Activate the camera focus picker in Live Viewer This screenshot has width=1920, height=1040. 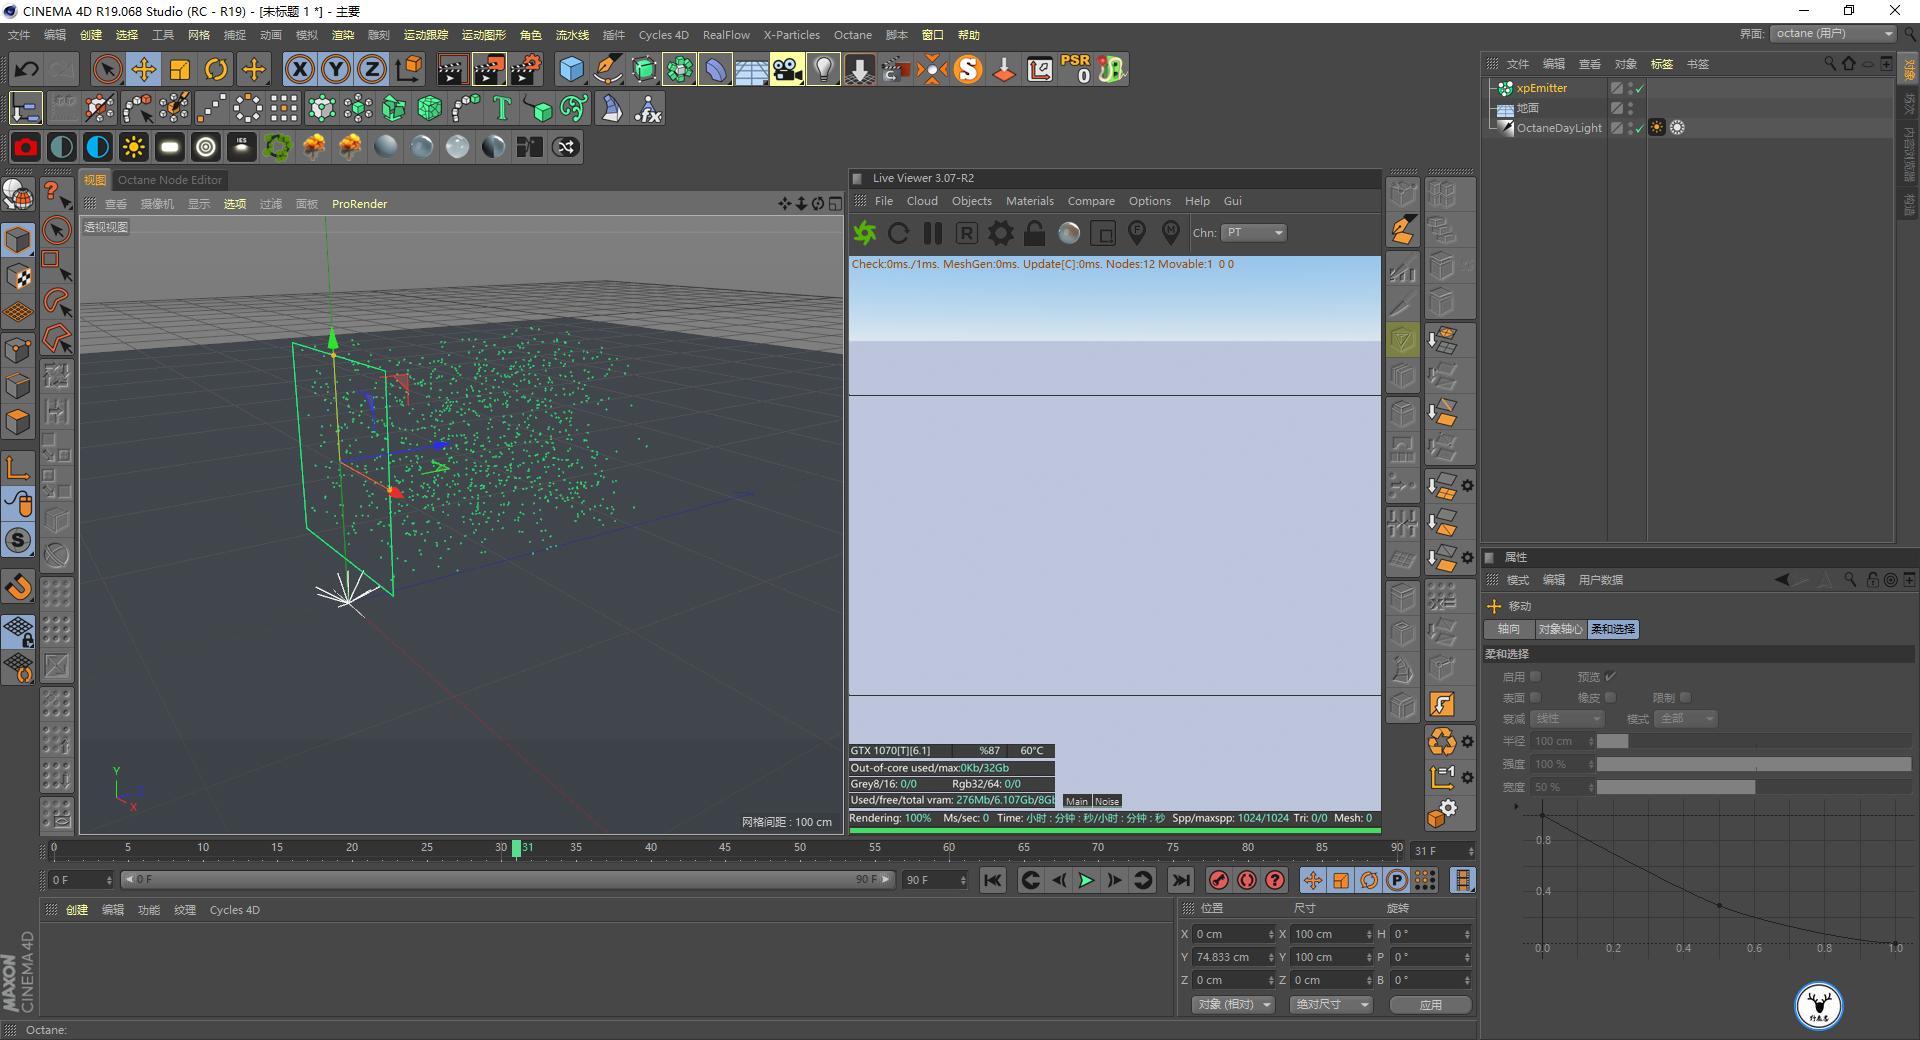click(1137, 232)
